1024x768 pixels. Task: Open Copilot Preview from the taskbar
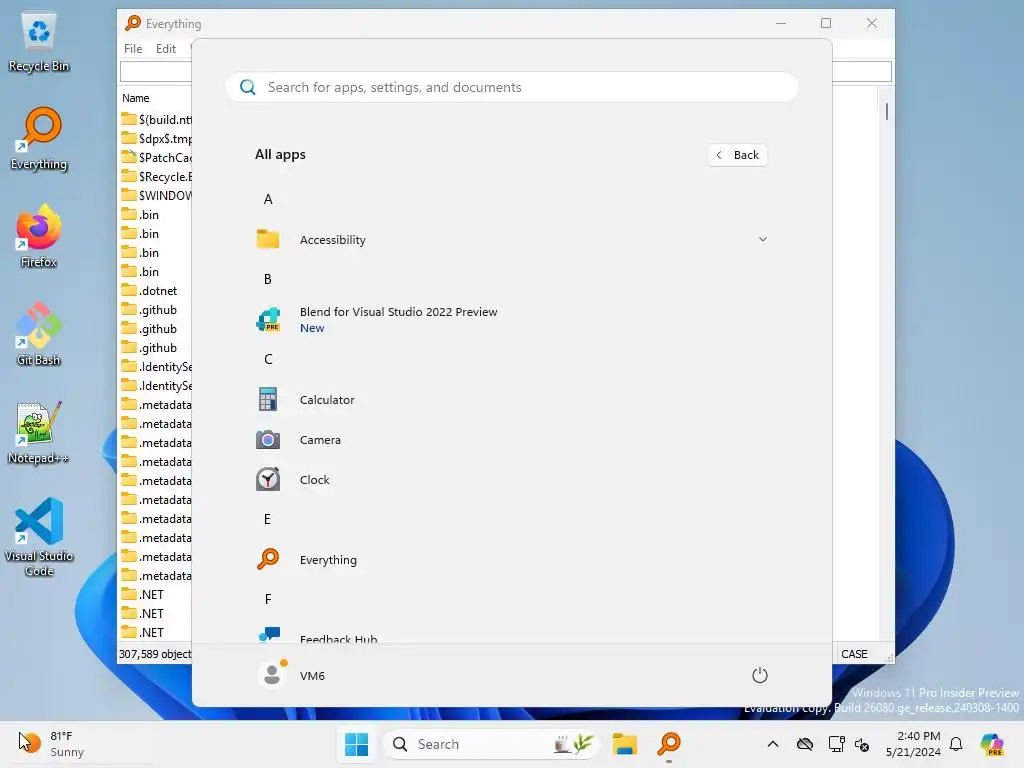point(991,744)
